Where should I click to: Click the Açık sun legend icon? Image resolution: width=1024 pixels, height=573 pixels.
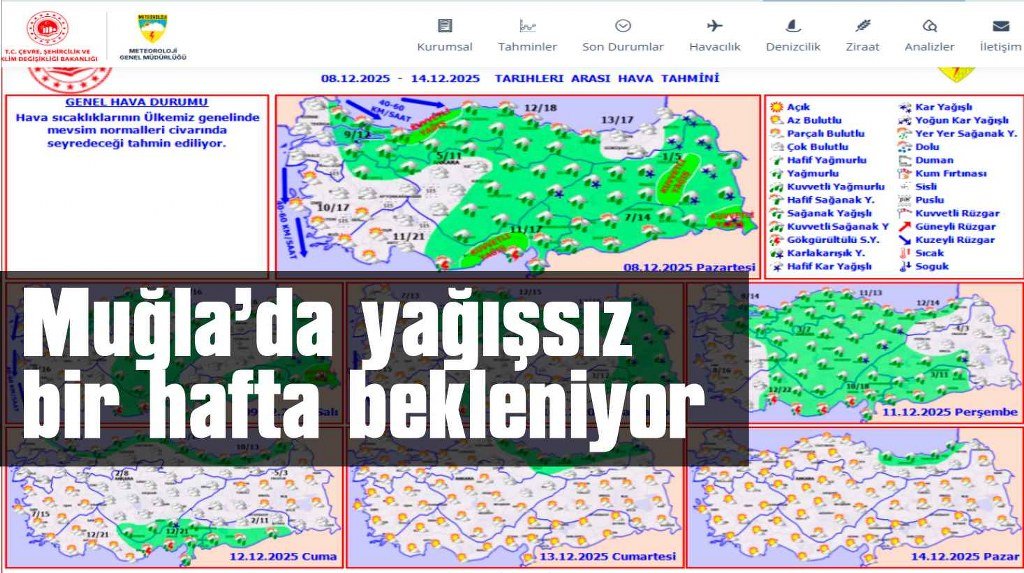click(x=775, y=107)
